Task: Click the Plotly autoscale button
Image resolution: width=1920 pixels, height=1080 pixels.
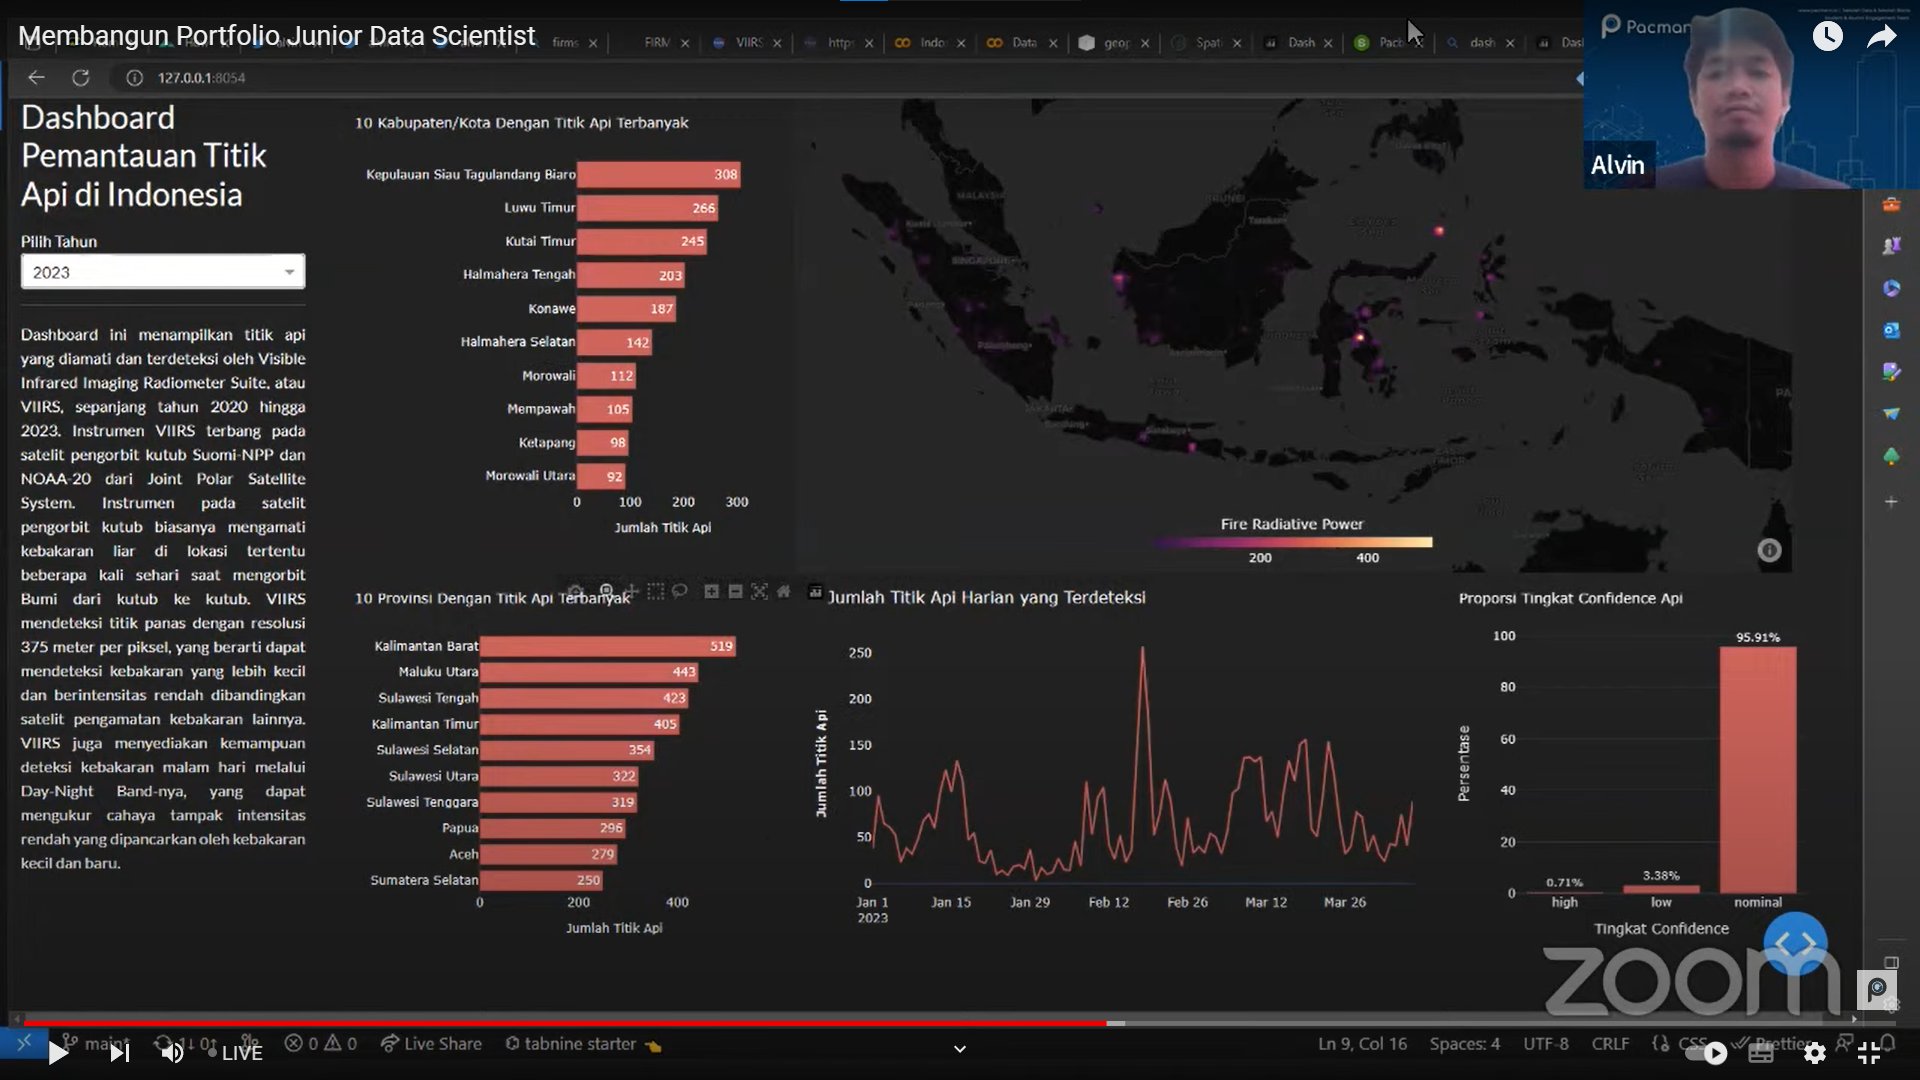Action: pyautogui.click(x=759, y=591)
